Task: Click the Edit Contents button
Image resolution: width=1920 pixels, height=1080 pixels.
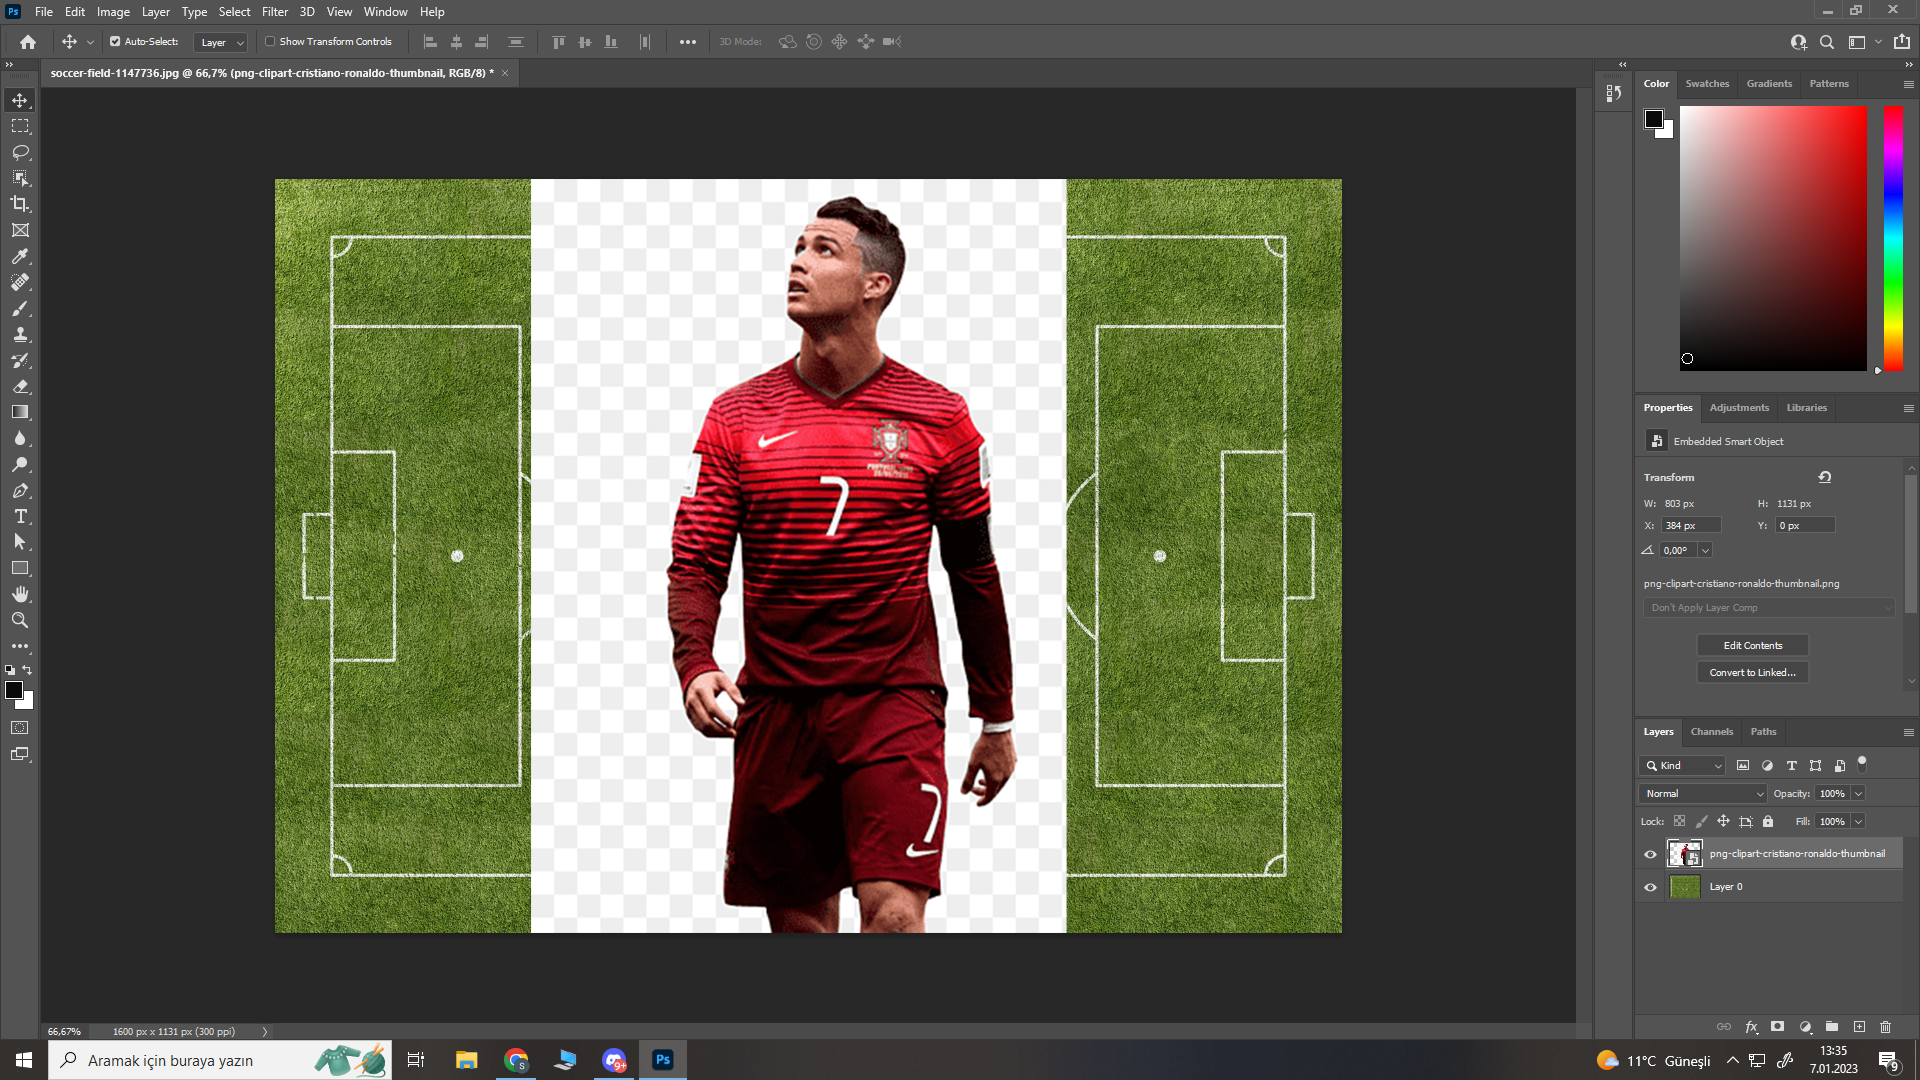Action: 1752,645
